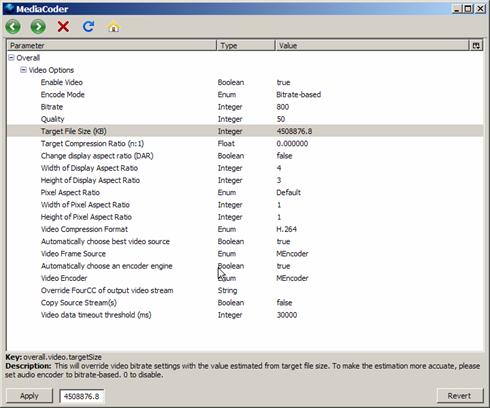Viewport: 490px width, 408px height.
Task: Sort by the Parameter column header
Action: 111,46
